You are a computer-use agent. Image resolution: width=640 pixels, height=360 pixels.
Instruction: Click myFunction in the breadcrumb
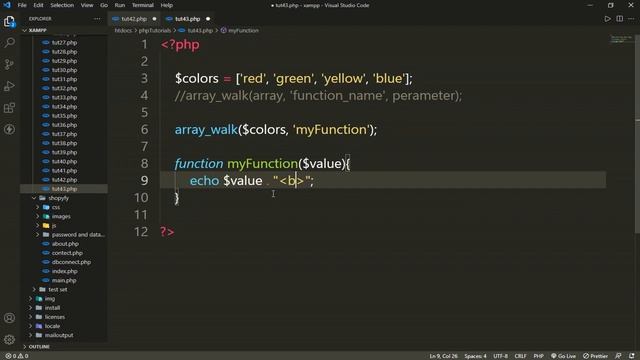(243, 30)
